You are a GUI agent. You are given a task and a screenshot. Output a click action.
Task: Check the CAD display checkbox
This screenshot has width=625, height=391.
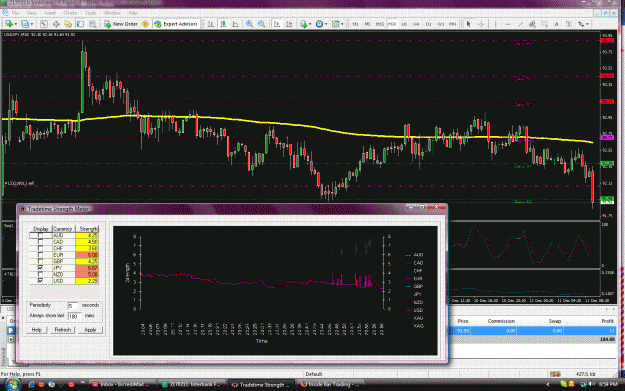click(40, 242)
